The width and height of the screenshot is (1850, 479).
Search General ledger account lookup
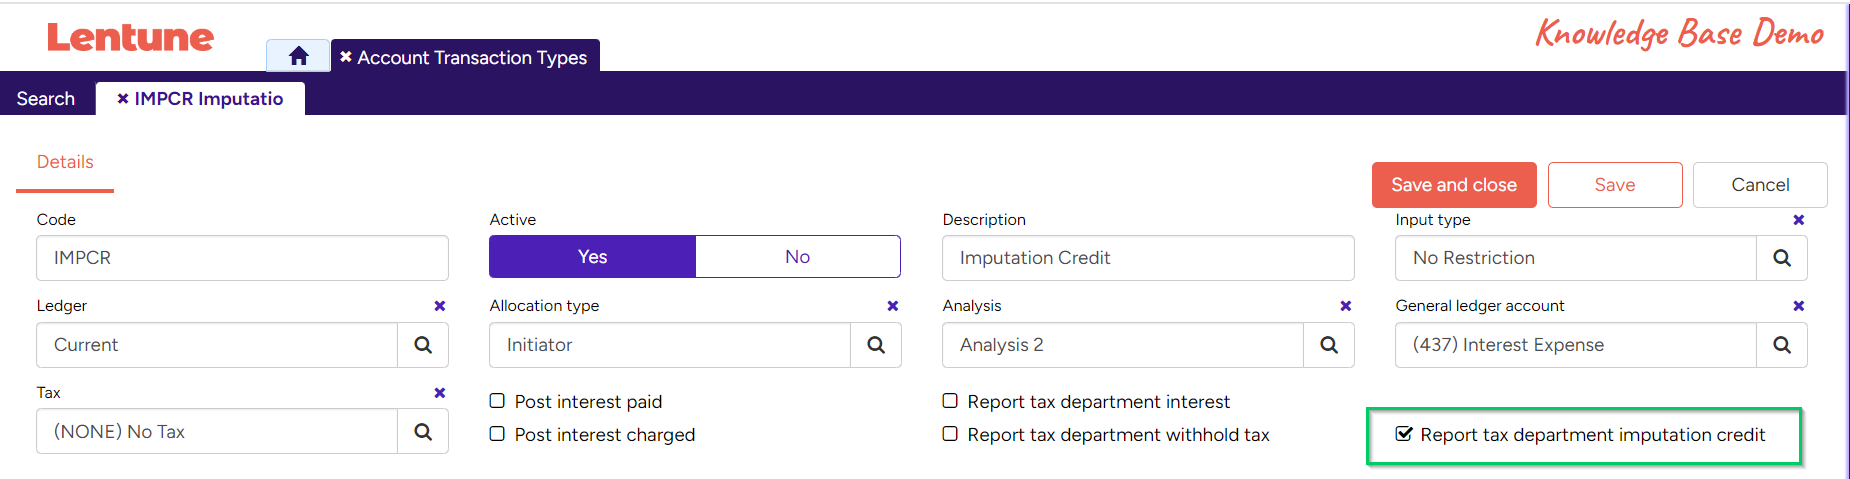tap(1781, 345)
